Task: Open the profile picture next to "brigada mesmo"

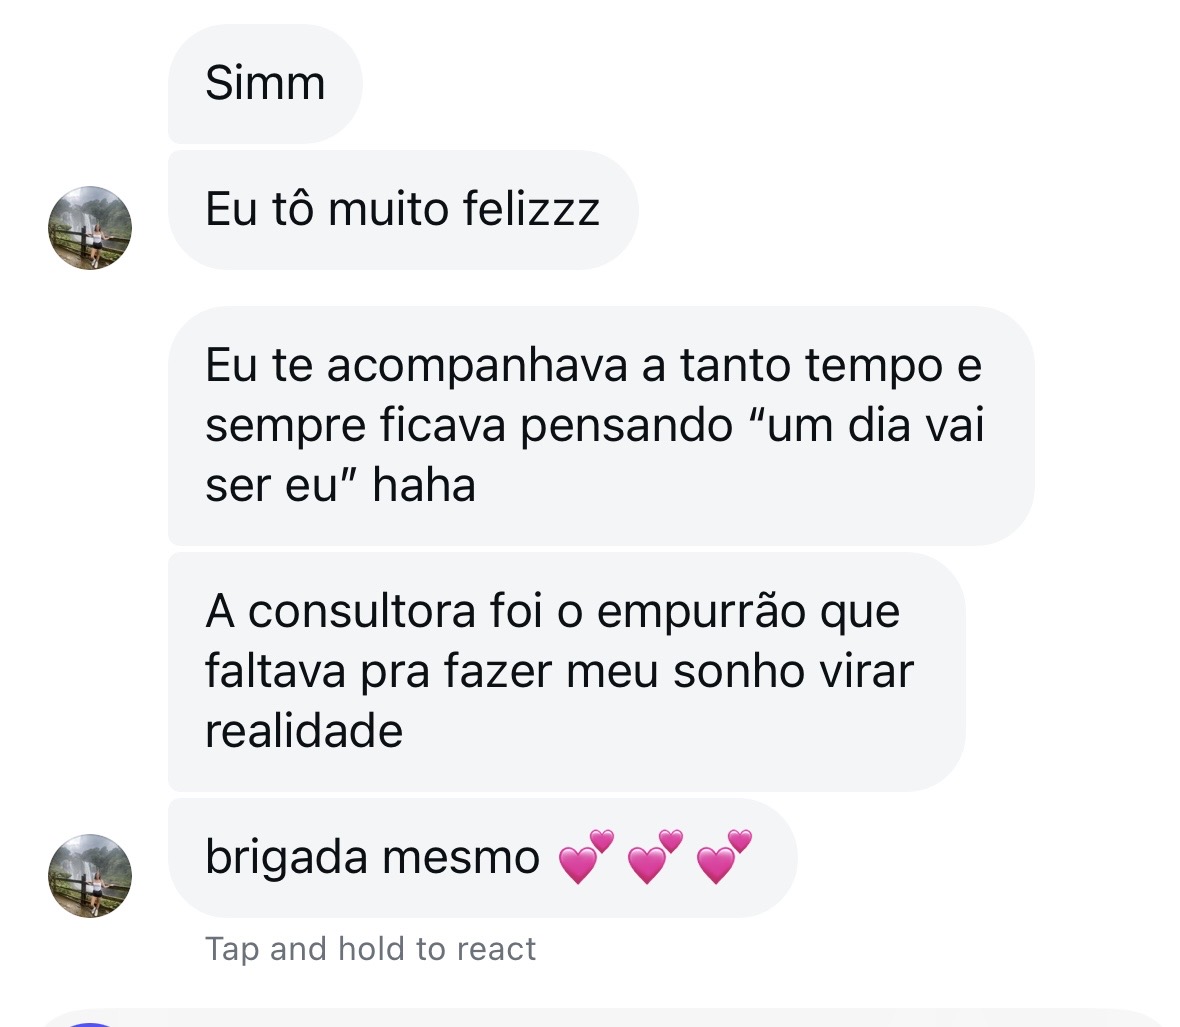Action: point(90,875)
